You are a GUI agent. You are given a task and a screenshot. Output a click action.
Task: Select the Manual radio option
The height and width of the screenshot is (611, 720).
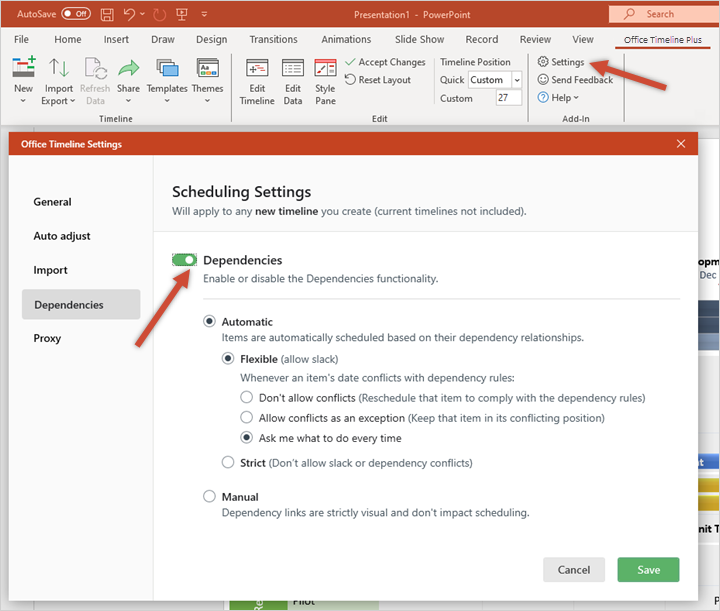(x=209, y=497)
